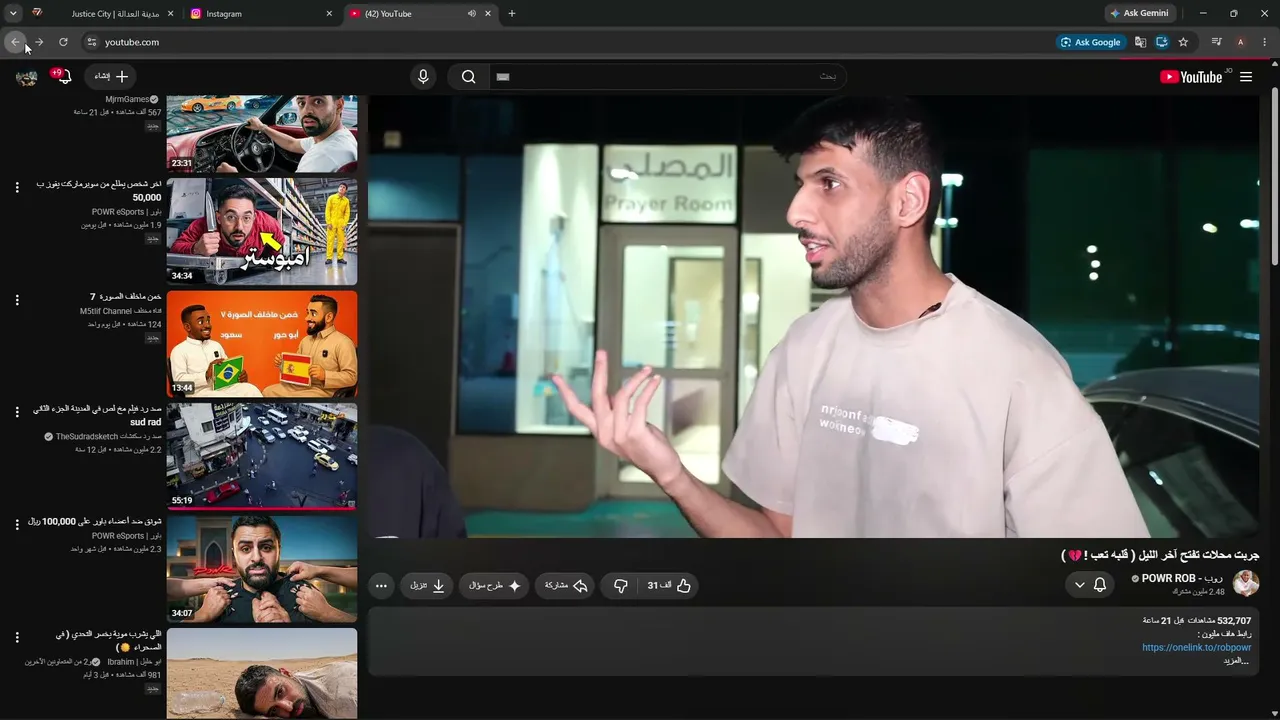Click the youtube.com address bar
Image resolution: width=1280 pixels, height=720 pixels.
(x=570, y=42)
